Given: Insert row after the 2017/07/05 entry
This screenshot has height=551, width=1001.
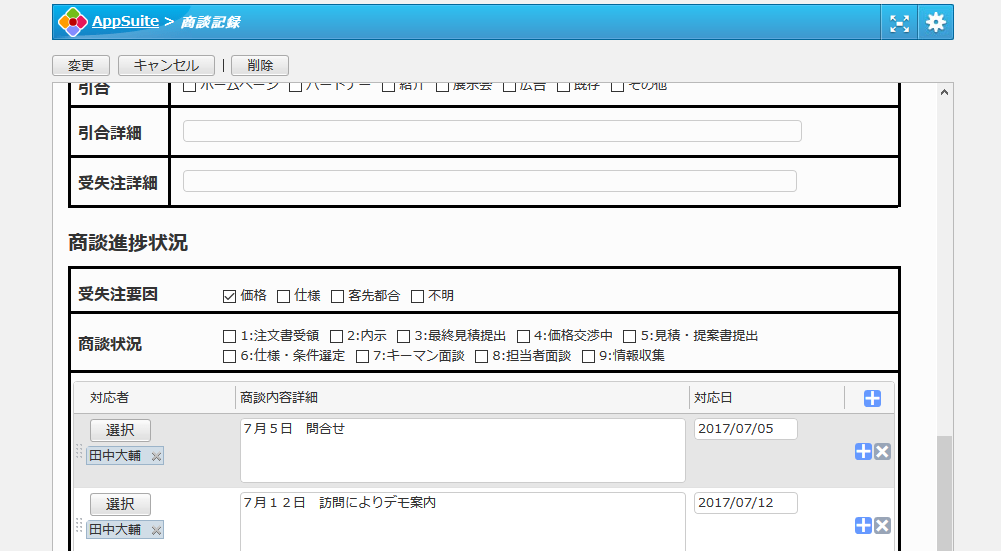Looking at the screenshot, I should [x=863, y=452].
